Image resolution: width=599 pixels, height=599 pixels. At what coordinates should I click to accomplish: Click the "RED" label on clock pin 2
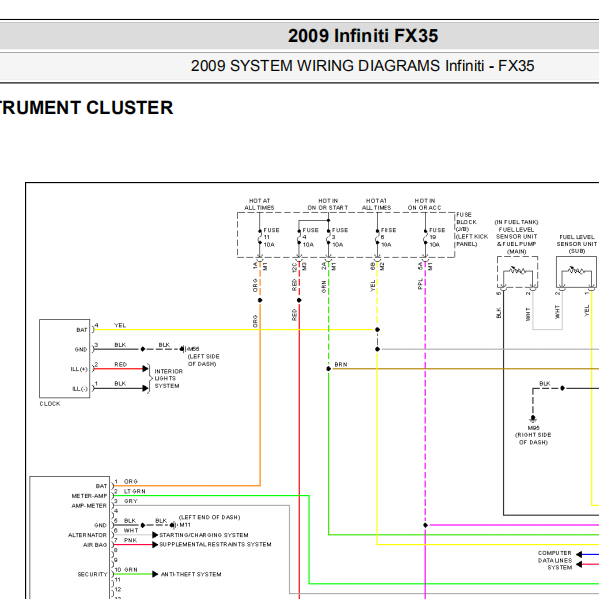coord(120,364)
